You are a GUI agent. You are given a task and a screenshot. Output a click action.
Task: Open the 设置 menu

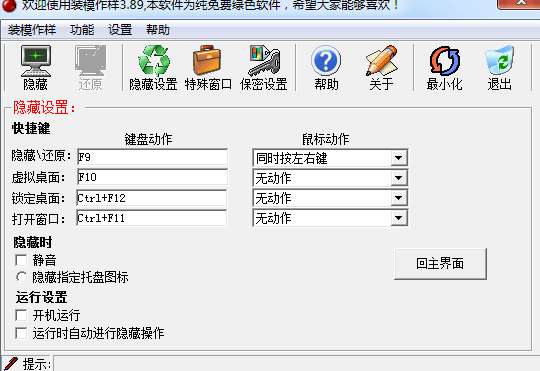(120, 30)
